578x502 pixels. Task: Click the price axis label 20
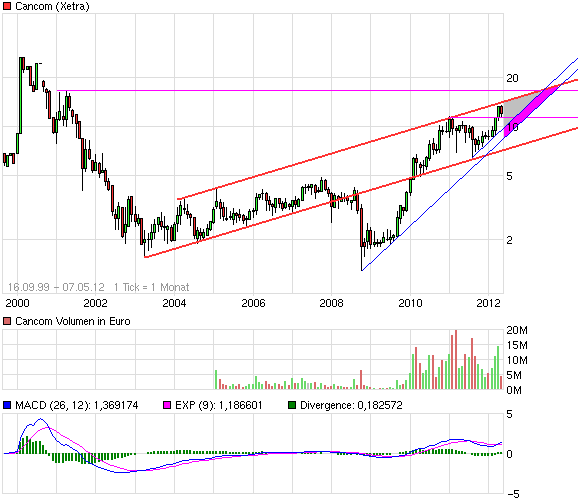coord(512,78)
